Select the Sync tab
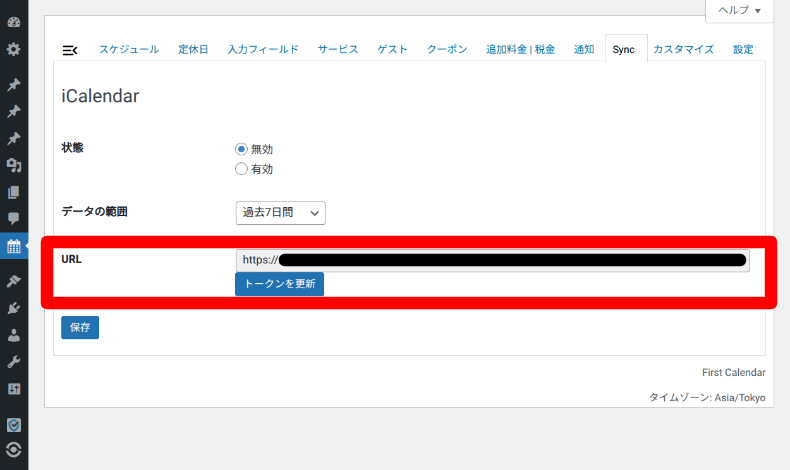Viewport: 790px width, 470px height. tap(624, 49)
